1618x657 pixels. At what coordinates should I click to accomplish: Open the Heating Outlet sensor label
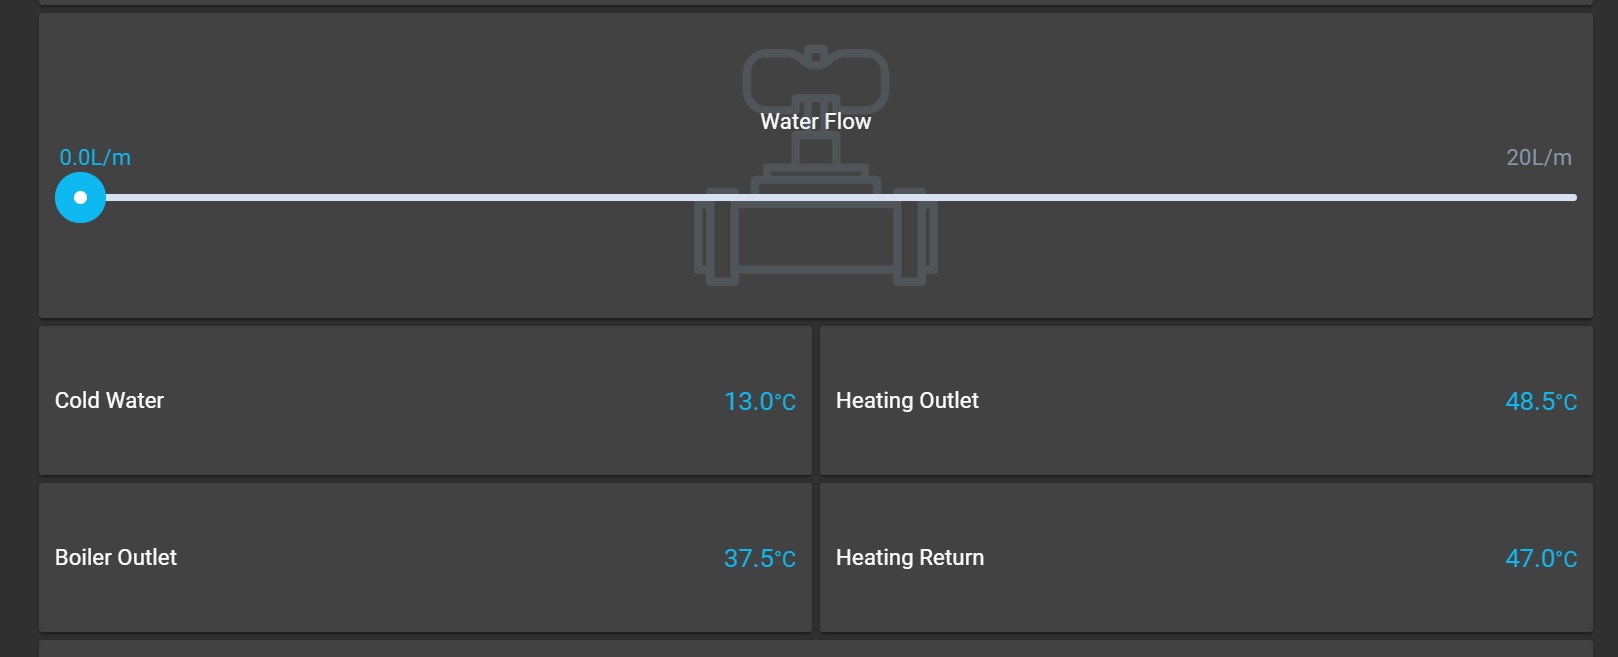click(x=907, y=401)
